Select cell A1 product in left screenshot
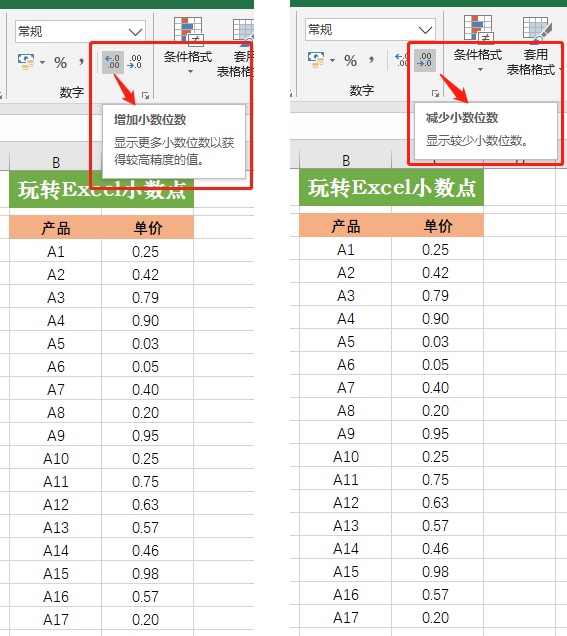The width and height of the screenshot is (567, 636). point(56,251)
